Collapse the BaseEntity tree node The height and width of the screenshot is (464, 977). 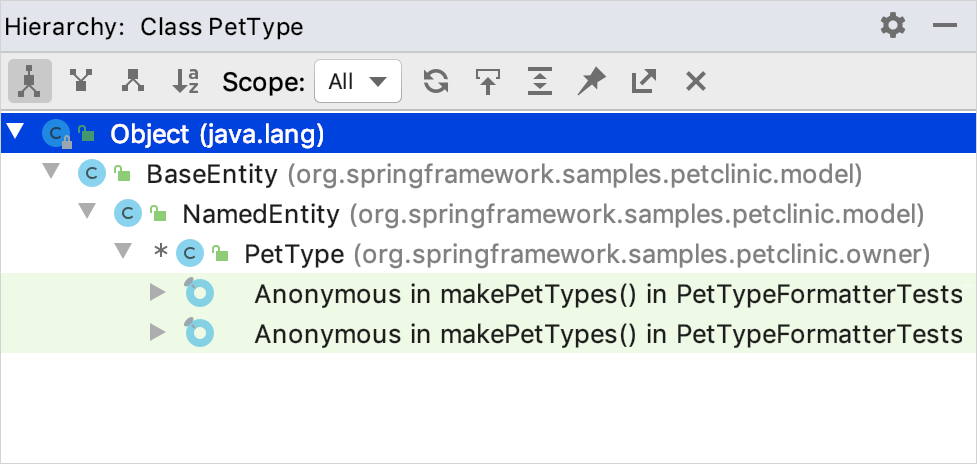pos(52,173)
